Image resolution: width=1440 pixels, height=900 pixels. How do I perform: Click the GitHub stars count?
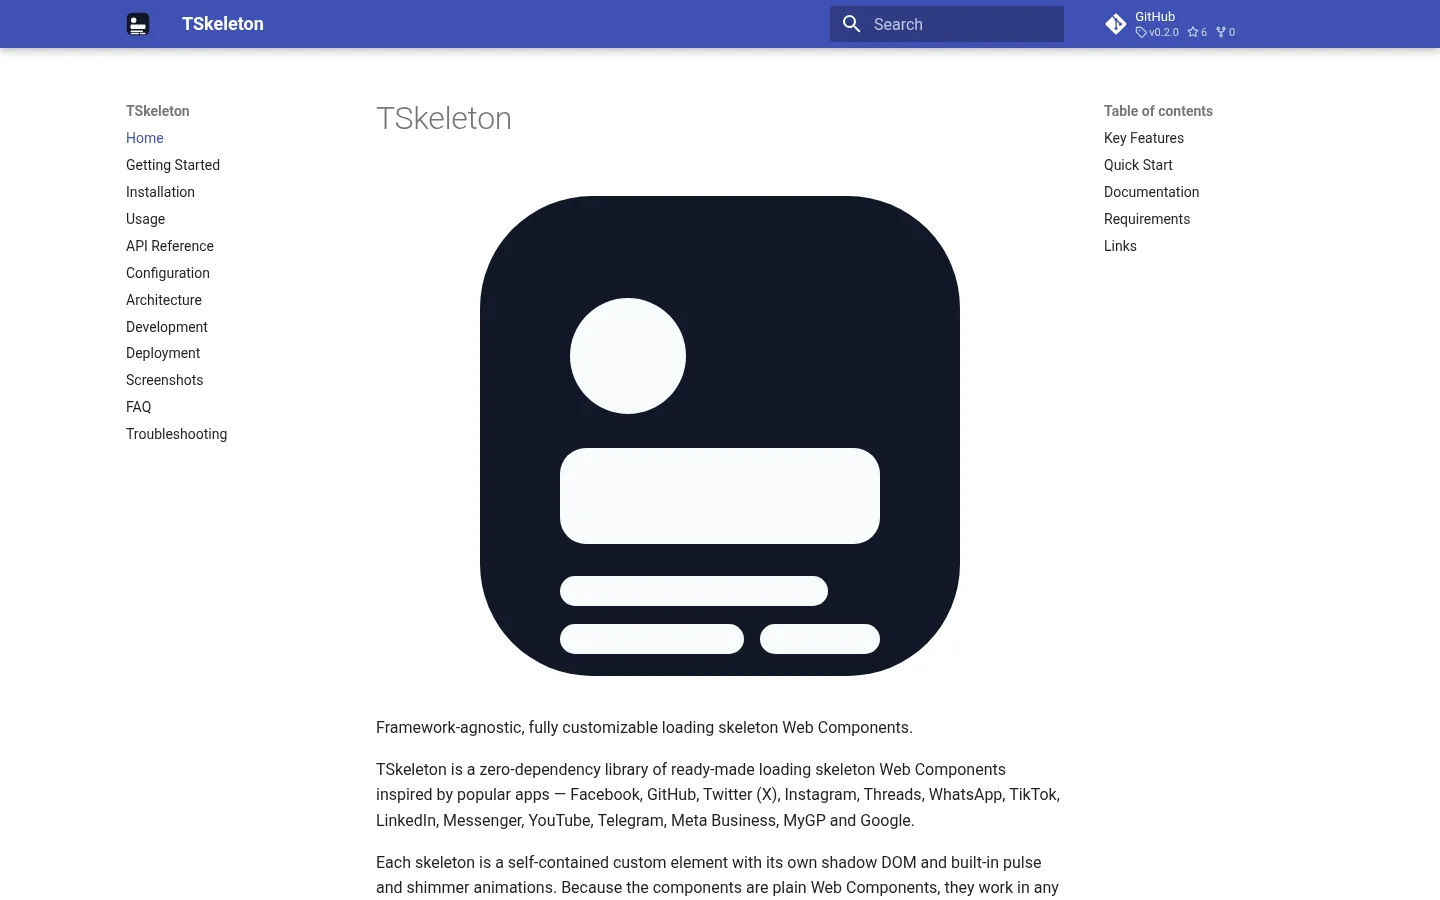pos(1197,32)
